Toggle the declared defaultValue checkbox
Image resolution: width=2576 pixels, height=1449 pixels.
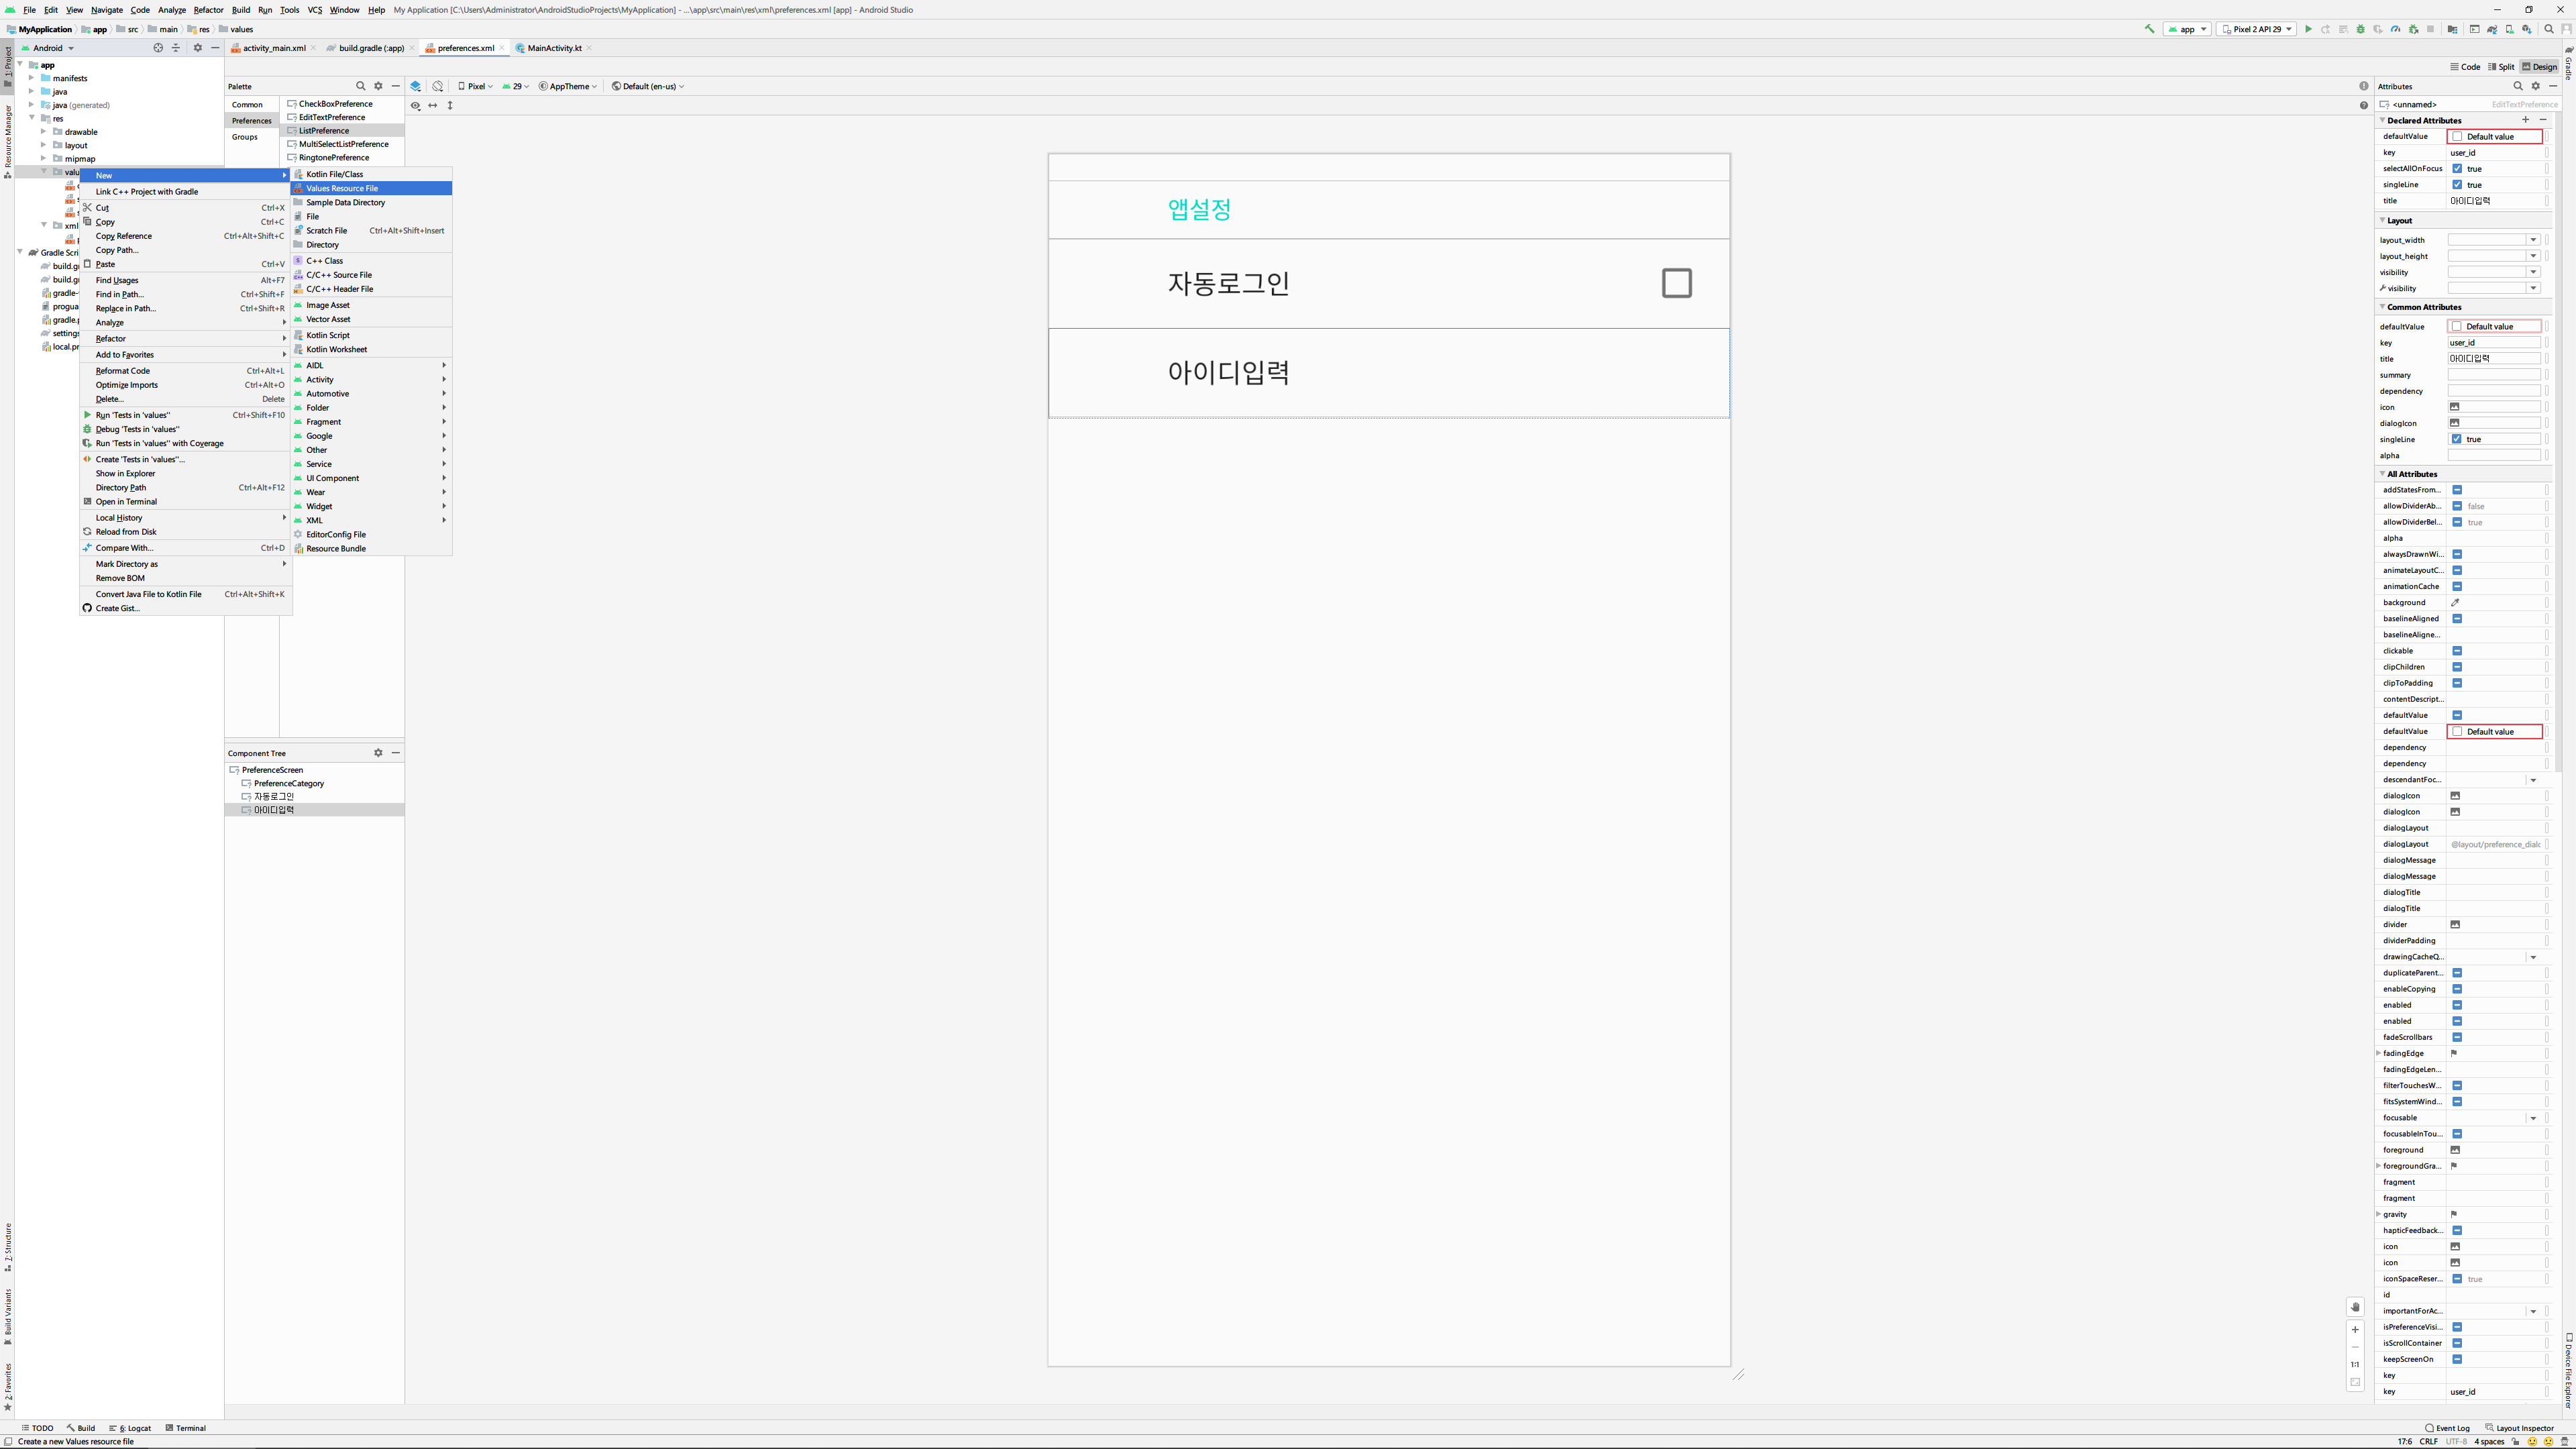point(2458,137)
